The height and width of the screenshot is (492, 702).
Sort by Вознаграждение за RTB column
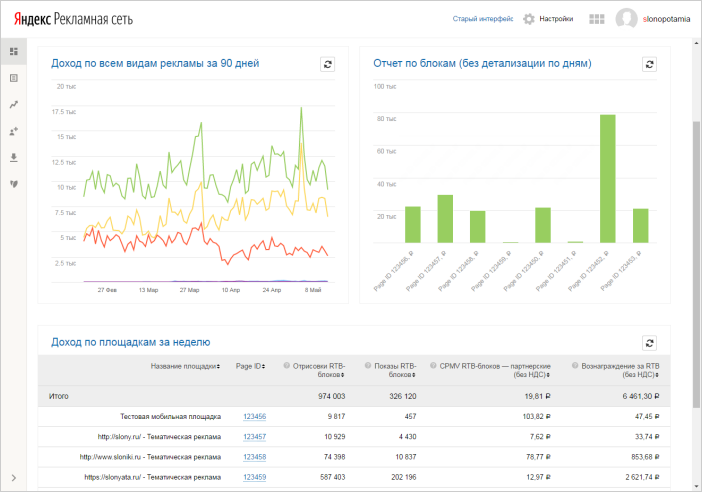click(621, 370)
